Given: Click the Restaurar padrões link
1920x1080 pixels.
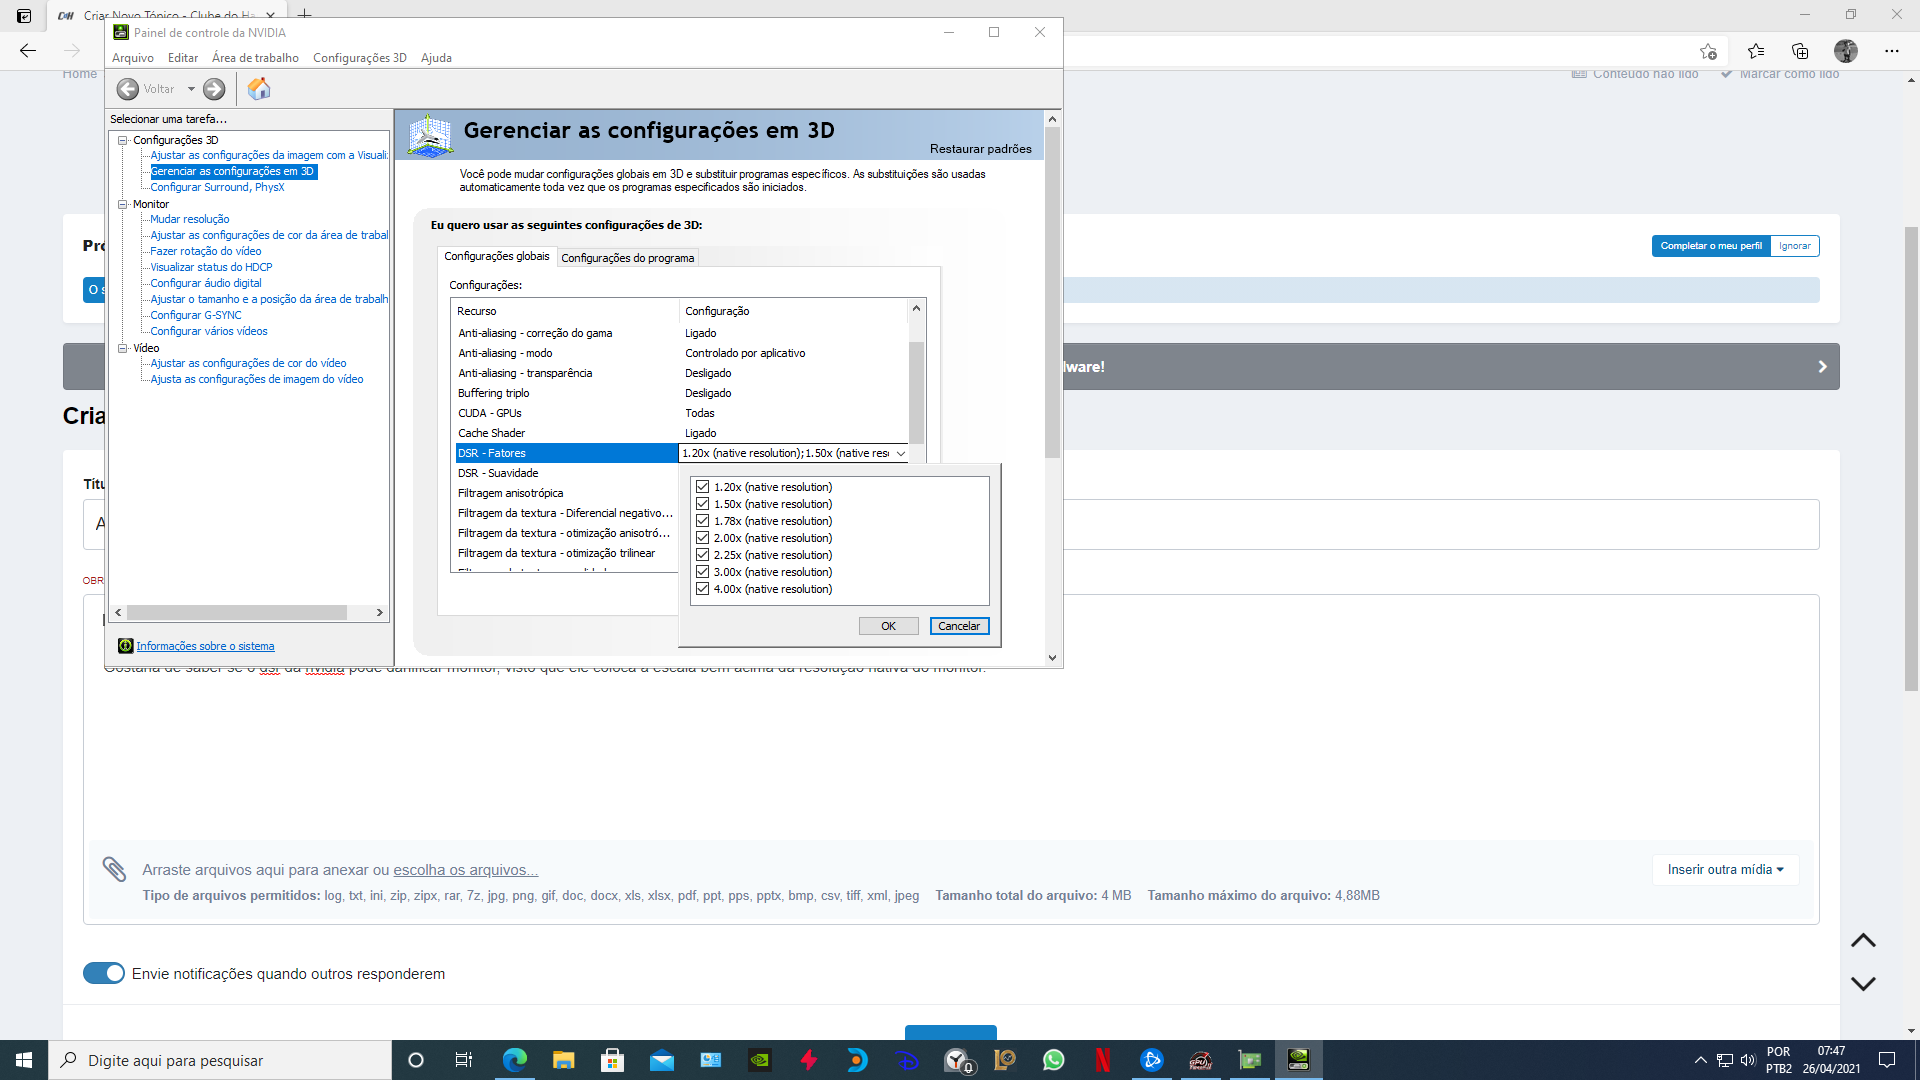Looking at the screenshot, I should (980, 149).
